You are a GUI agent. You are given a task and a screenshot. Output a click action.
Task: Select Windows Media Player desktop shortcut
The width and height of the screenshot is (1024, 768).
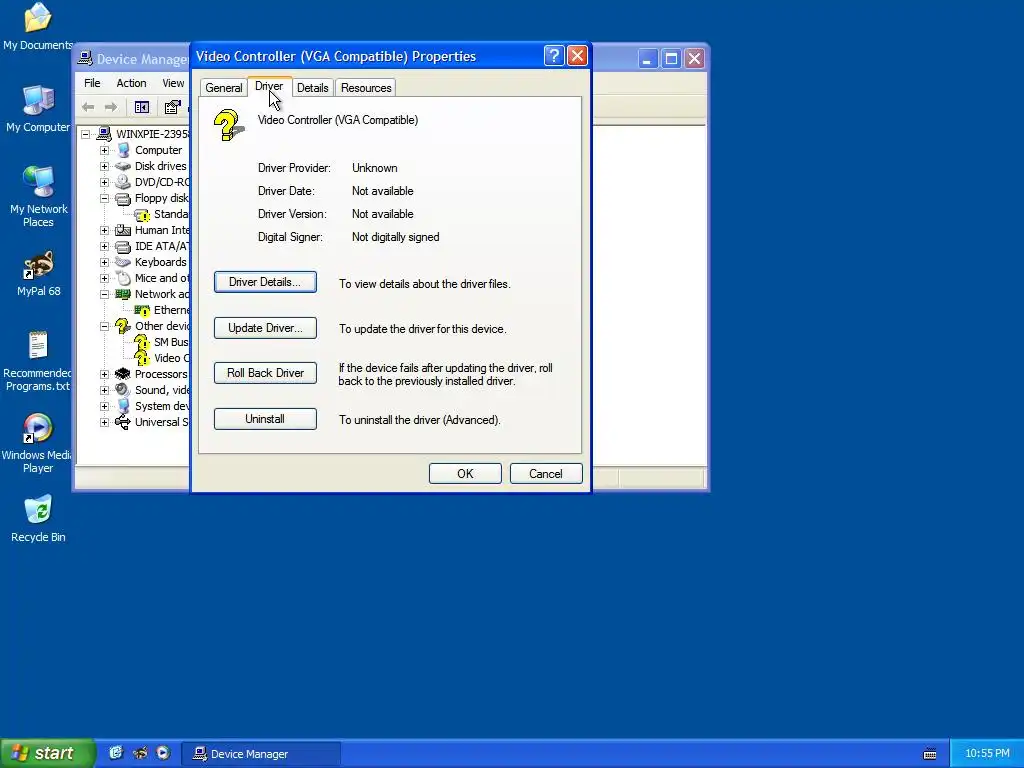coord(38,443)
